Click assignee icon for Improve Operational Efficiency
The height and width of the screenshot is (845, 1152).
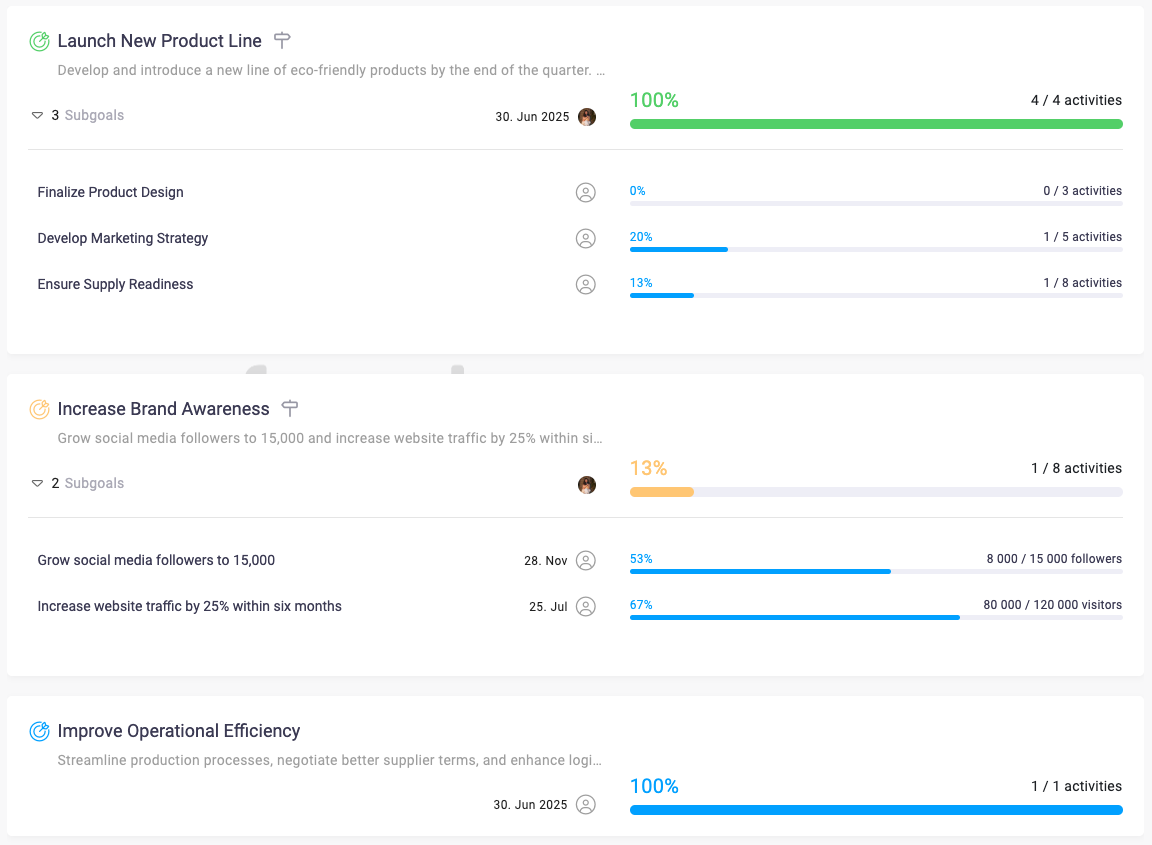pos(586,804)
